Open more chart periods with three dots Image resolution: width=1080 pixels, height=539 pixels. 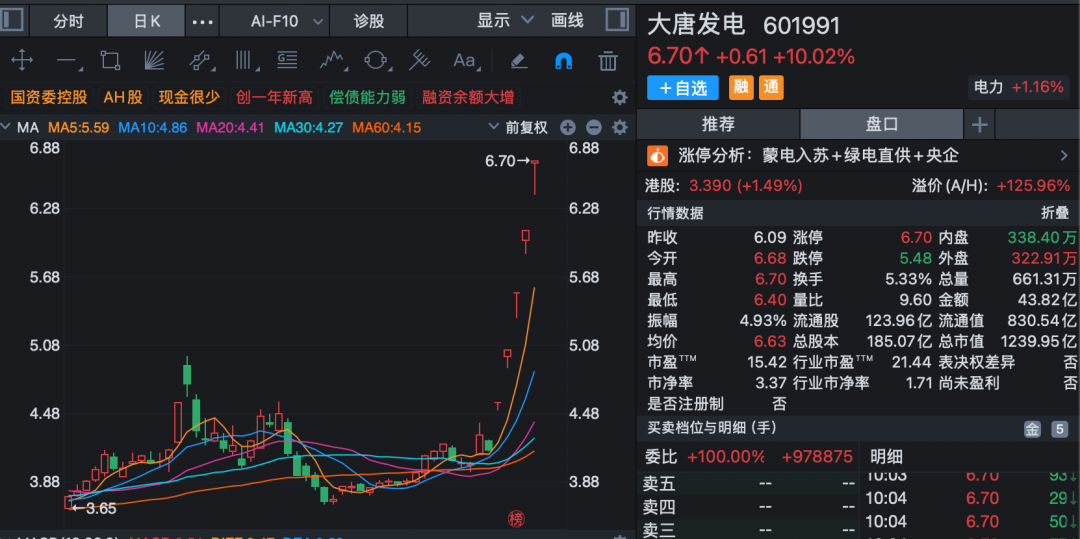point(202,21)
